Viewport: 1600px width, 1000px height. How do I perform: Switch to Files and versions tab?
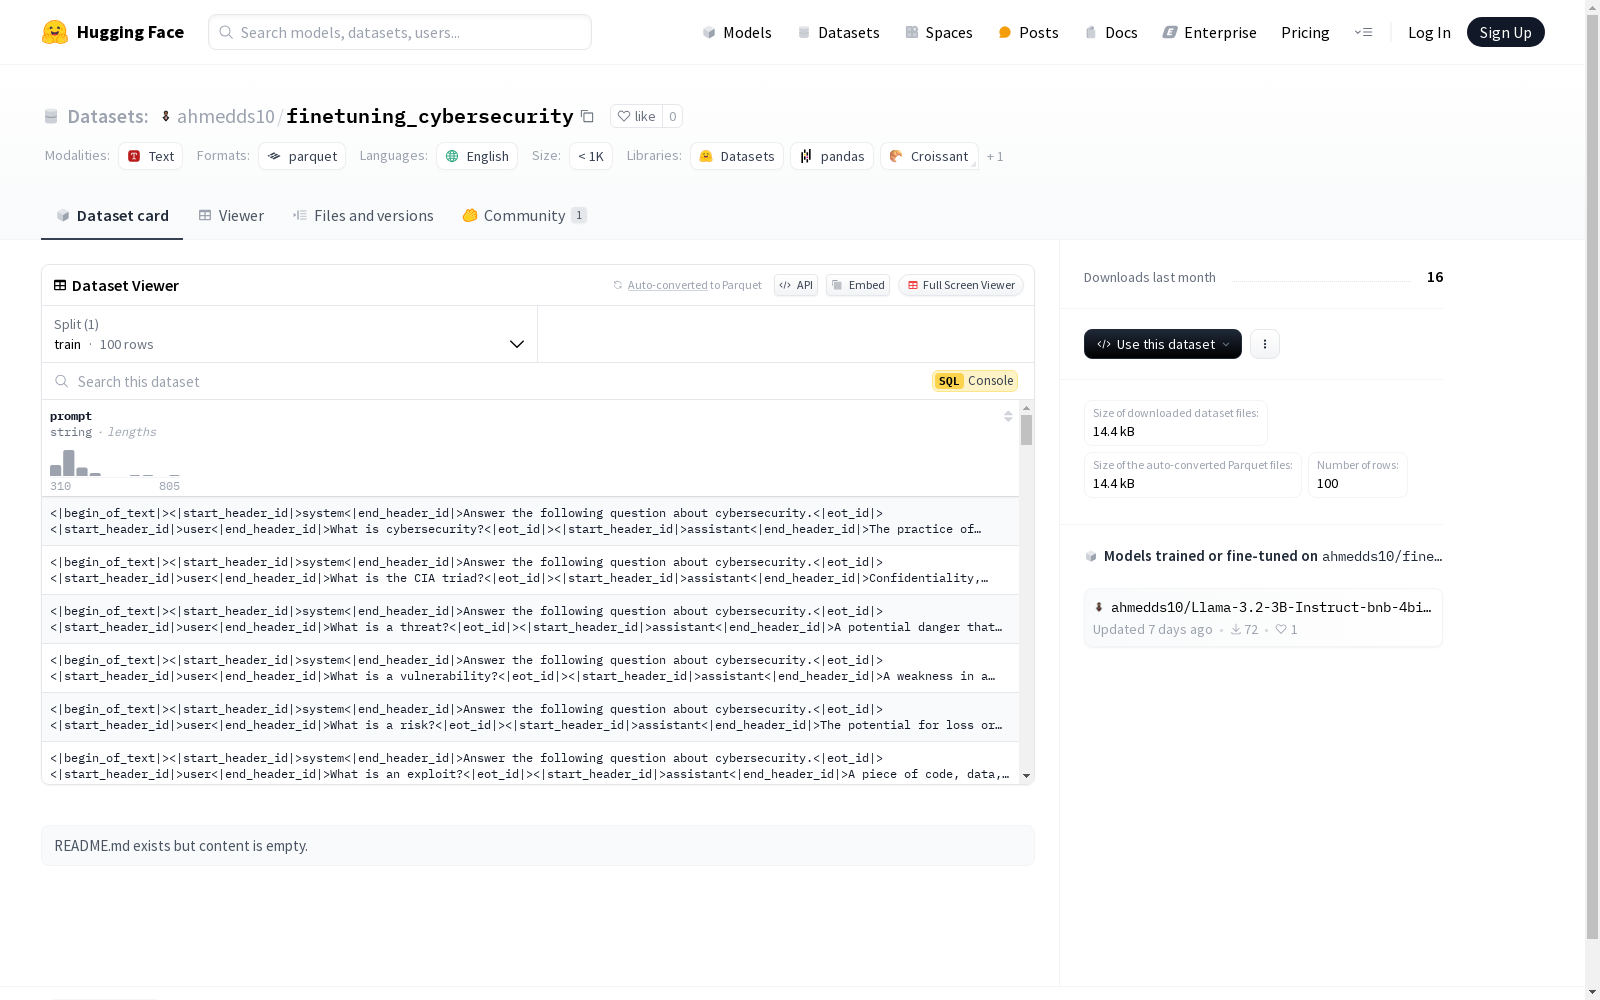point(363,215)
